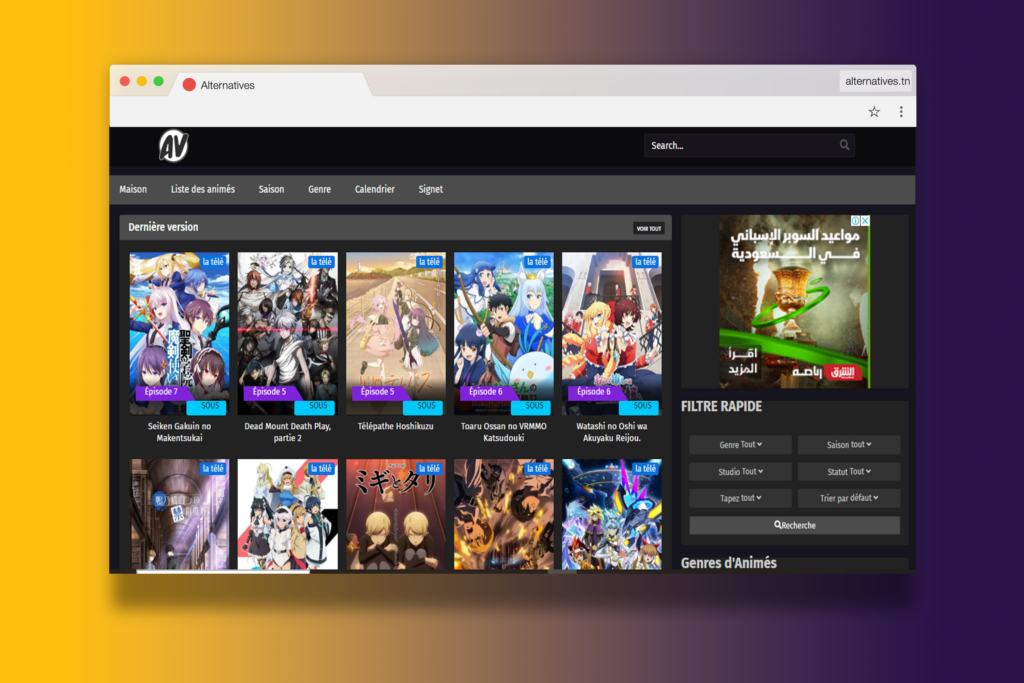The image size is (1024, 683).
Task: Open Liste des animés menu item
Action: (x=202, y=189)
